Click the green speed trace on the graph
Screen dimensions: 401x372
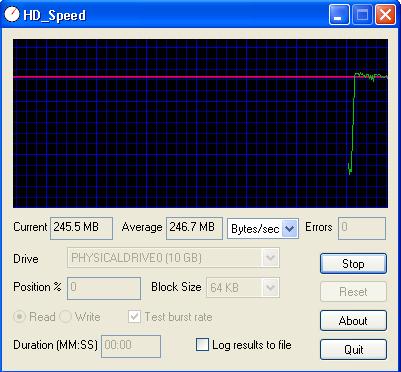353,123
